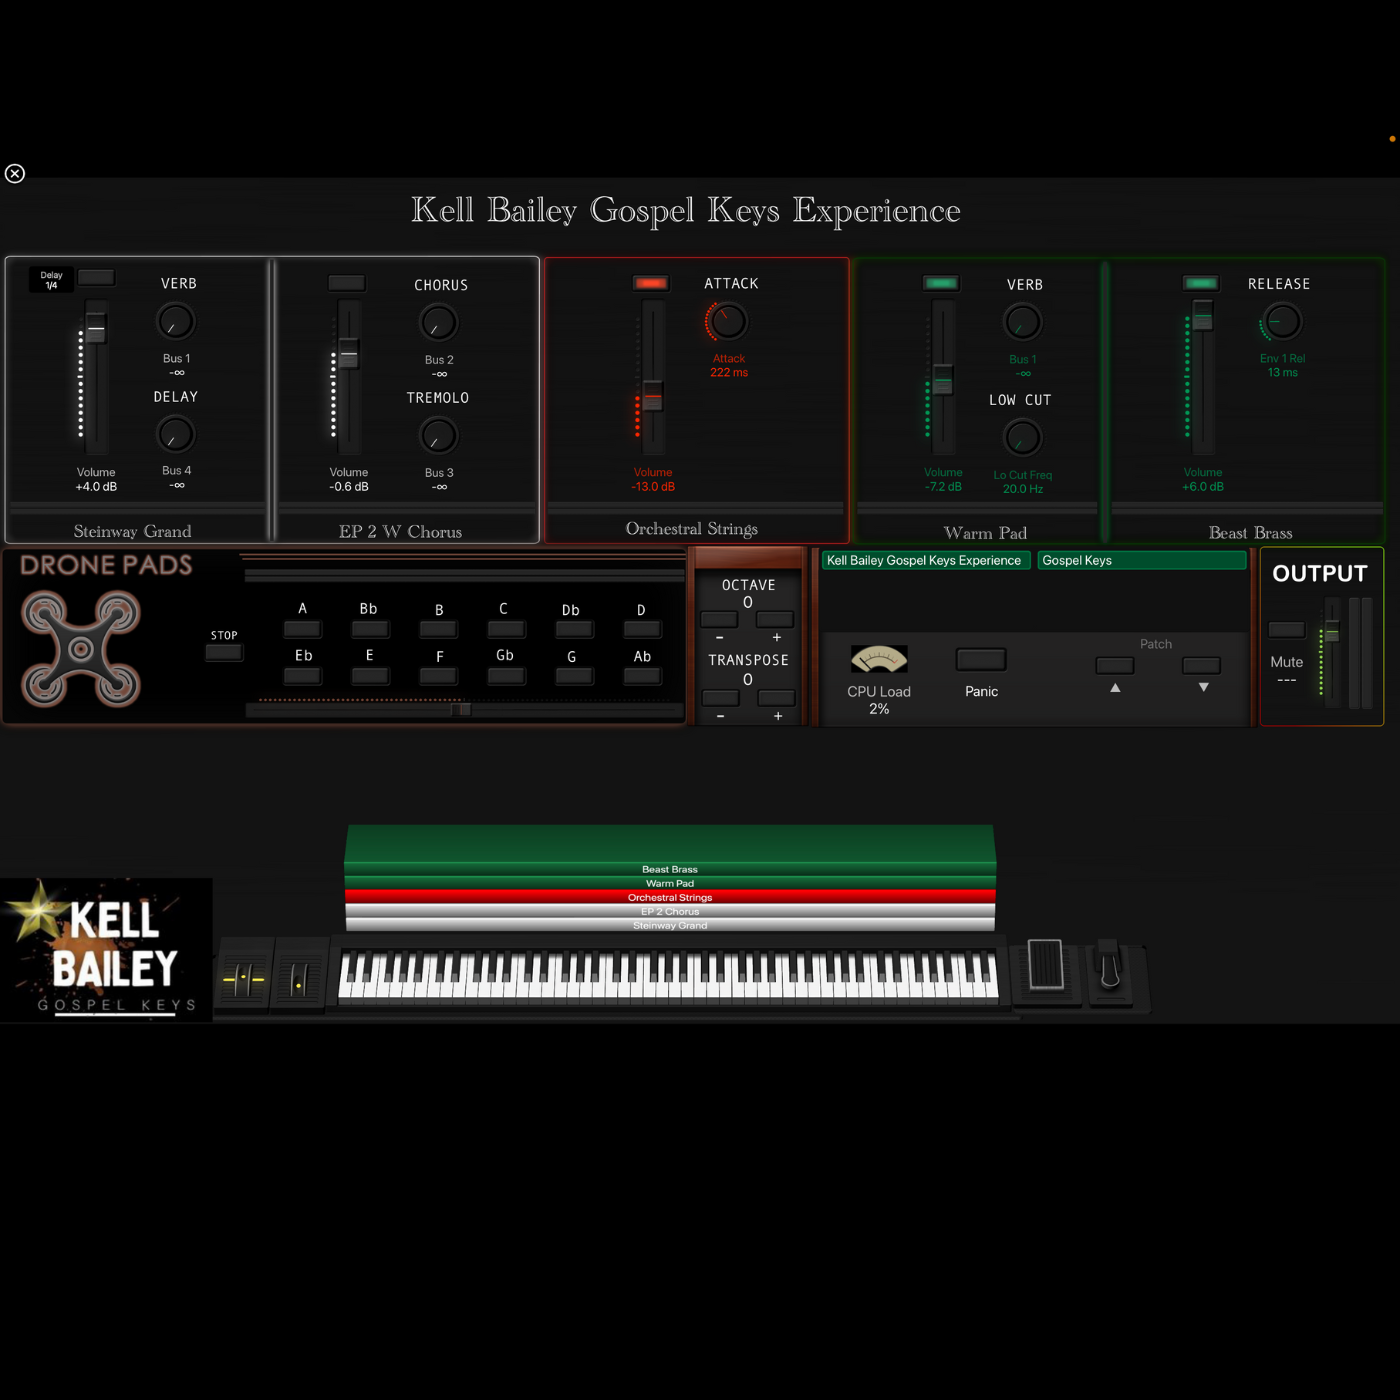Image resolution: width=1400 pixels, height=1400 pixels.
Task: Trigger the C drone pad
Action: 506,629
